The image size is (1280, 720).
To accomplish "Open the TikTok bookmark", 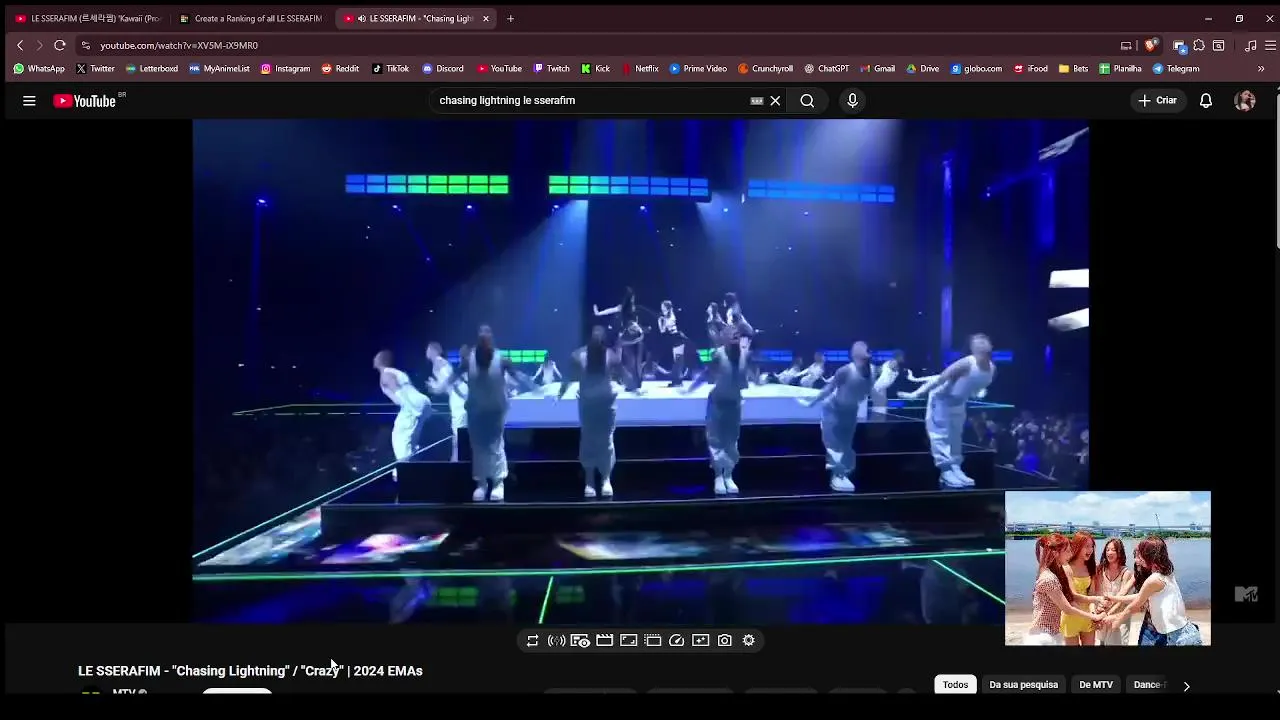I will coord(390,69).
